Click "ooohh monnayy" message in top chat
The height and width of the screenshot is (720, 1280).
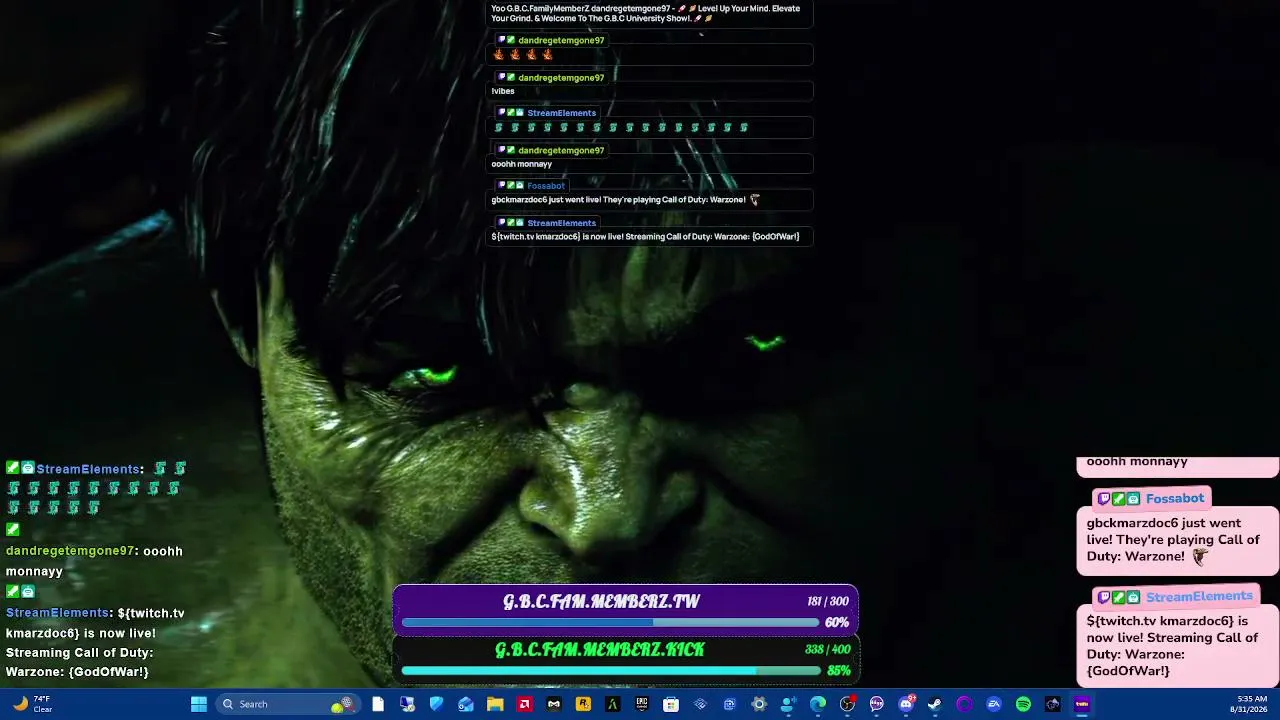pyautogui.click(x=521, y=164)
